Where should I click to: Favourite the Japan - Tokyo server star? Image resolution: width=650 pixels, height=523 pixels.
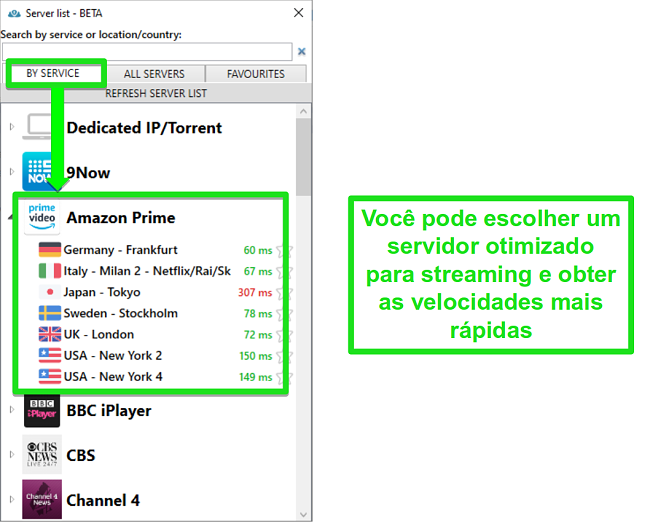click(284, 293)
